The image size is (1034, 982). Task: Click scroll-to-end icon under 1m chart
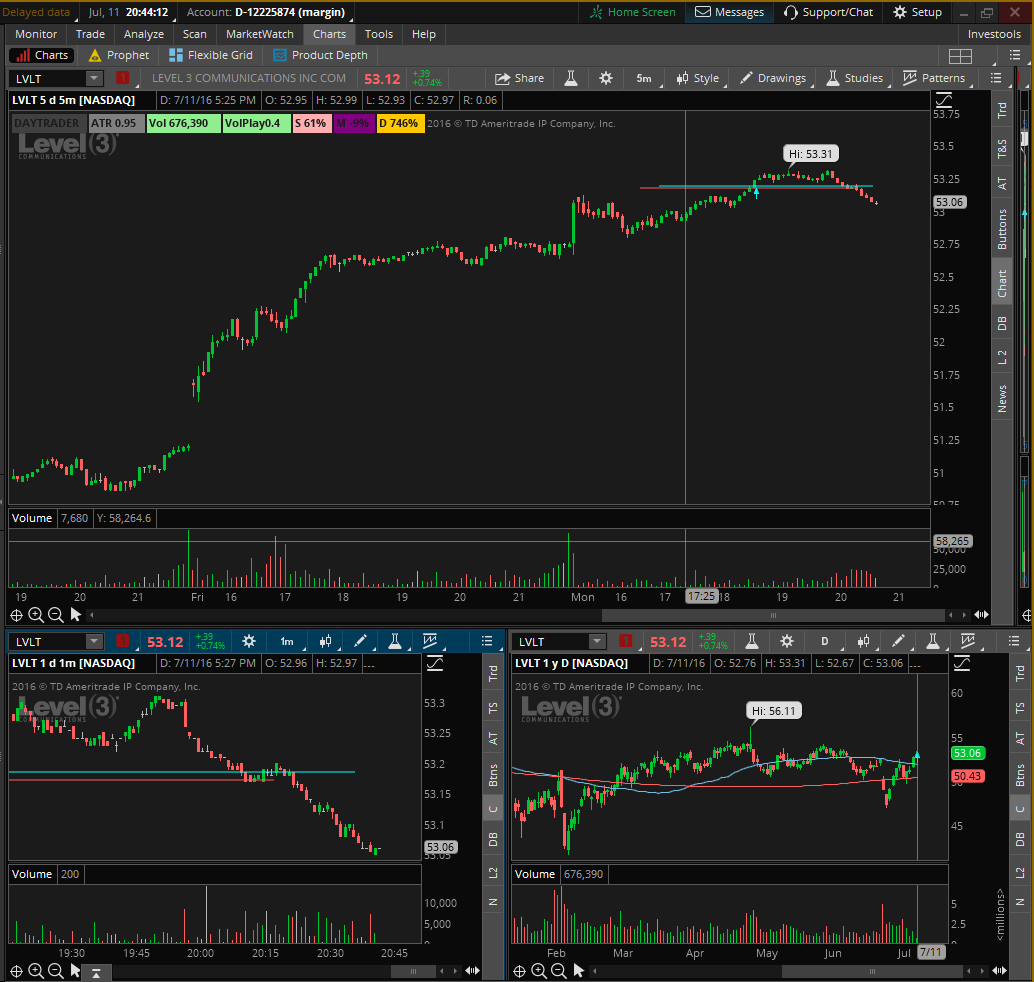(x=96, y=973)
